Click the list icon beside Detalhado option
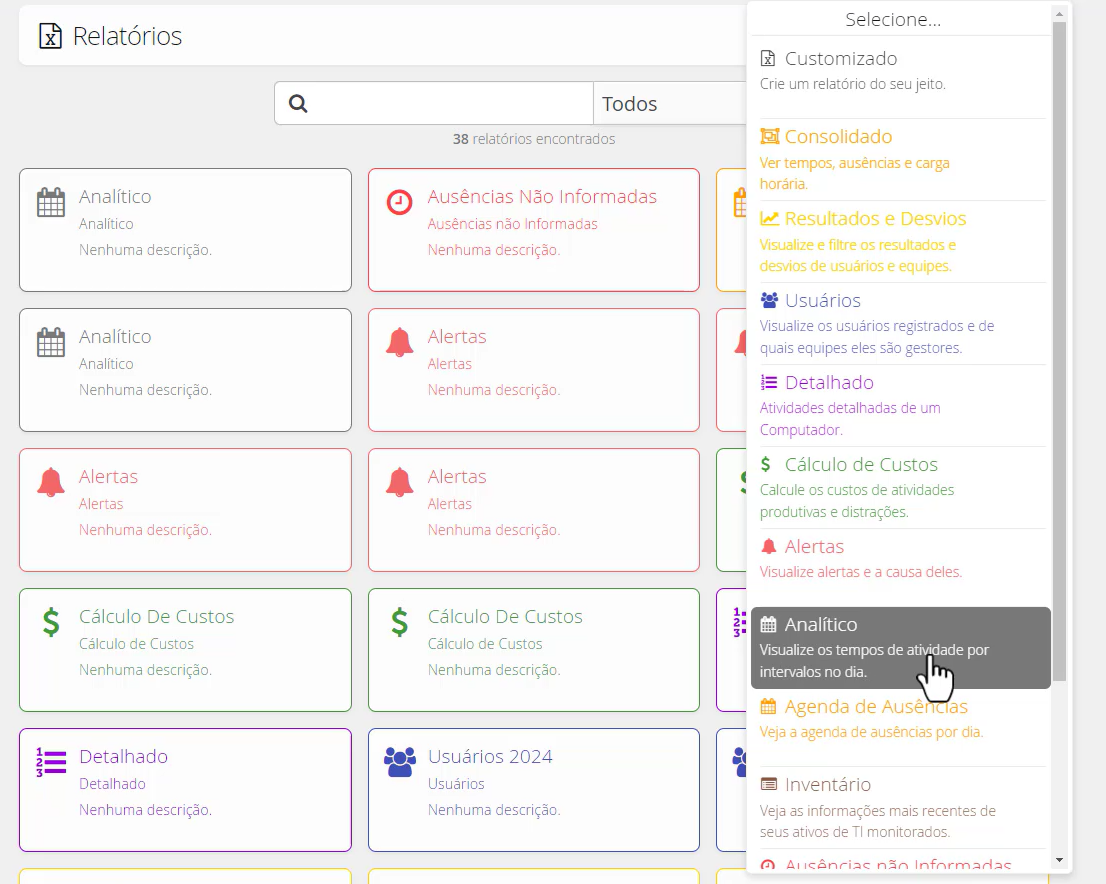Viewport: 1106px width, 884px height. [769, 382]
